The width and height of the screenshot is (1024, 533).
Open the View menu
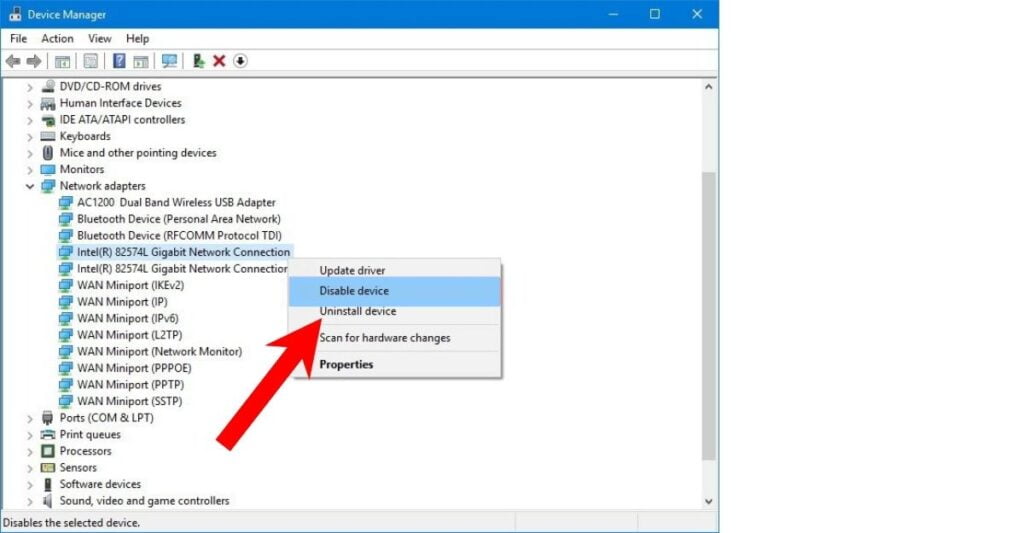99,39
